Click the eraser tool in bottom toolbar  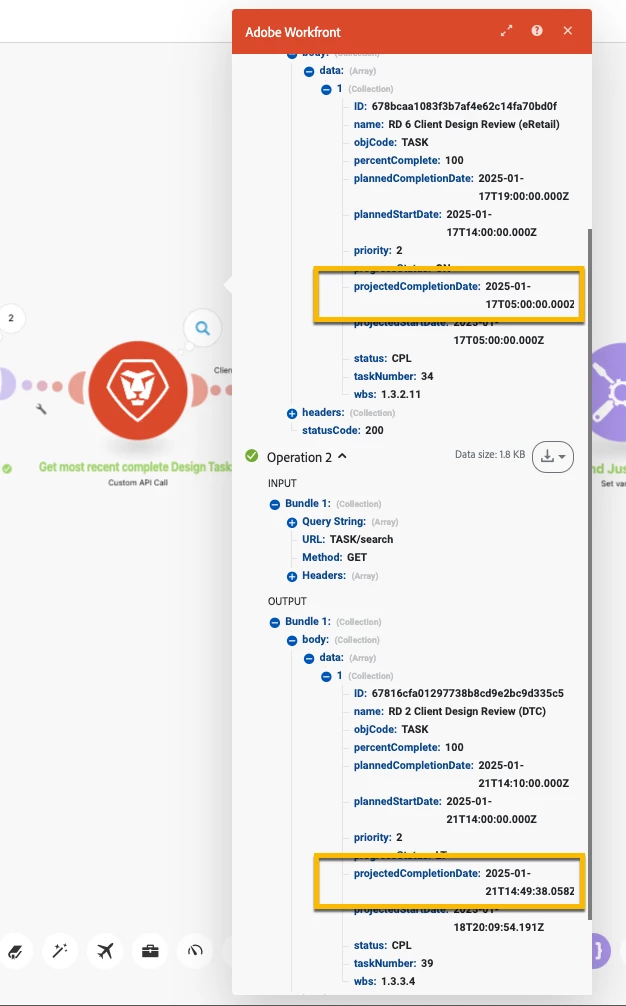(x=15, y=951)
